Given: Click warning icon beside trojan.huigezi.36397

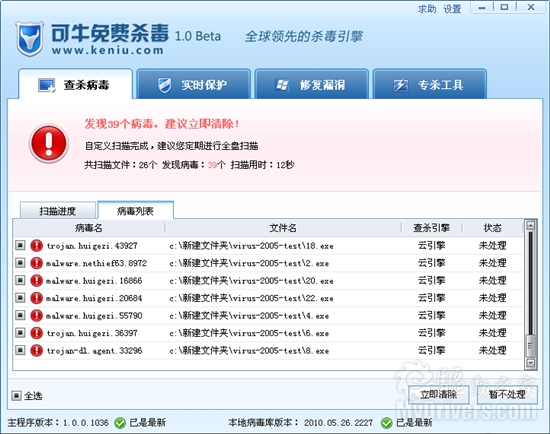Looking at the screenshot, I should coord(36,333).
